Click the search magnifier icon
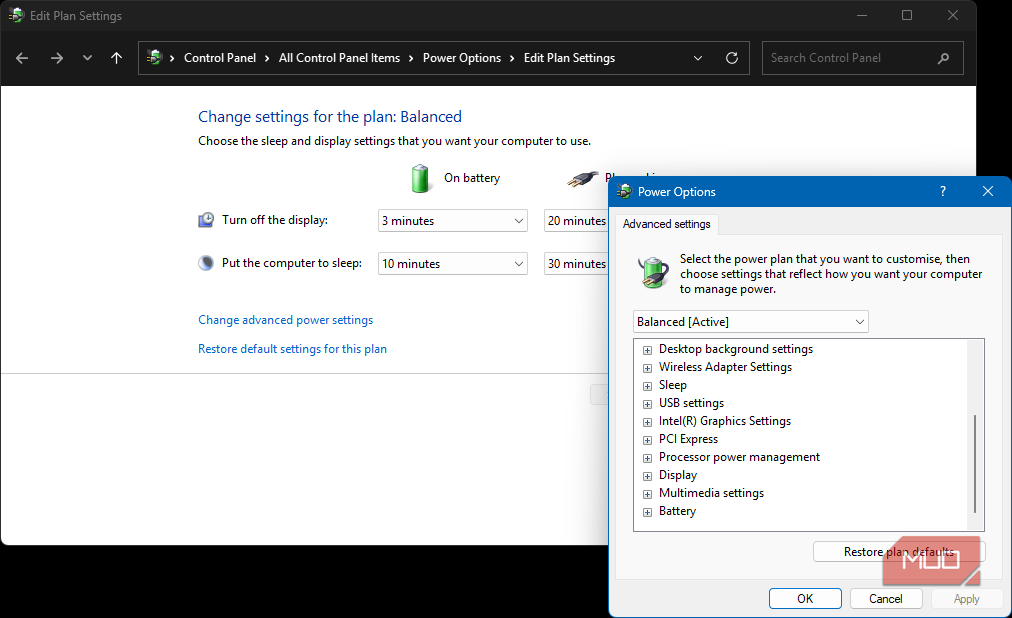 [x=943, y=58]
